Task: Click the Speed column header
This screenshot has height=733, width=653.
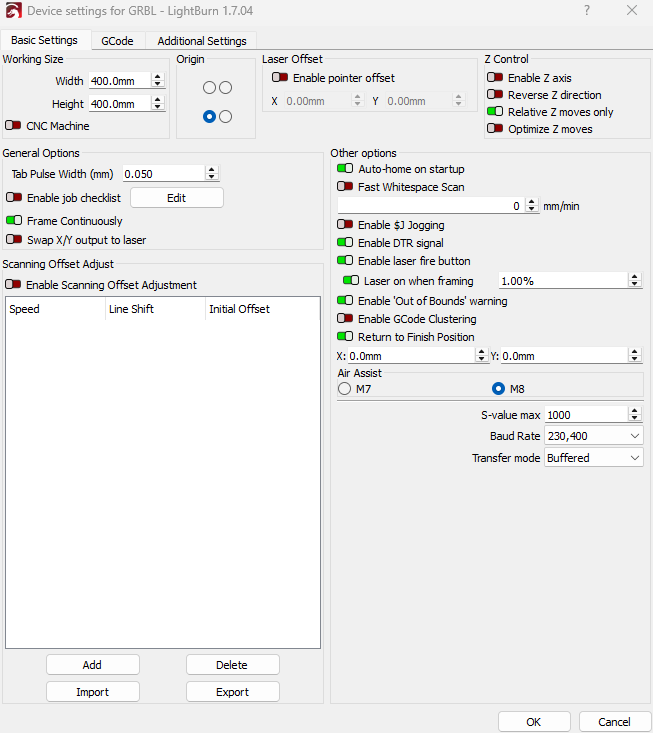Action: [55, 309]
